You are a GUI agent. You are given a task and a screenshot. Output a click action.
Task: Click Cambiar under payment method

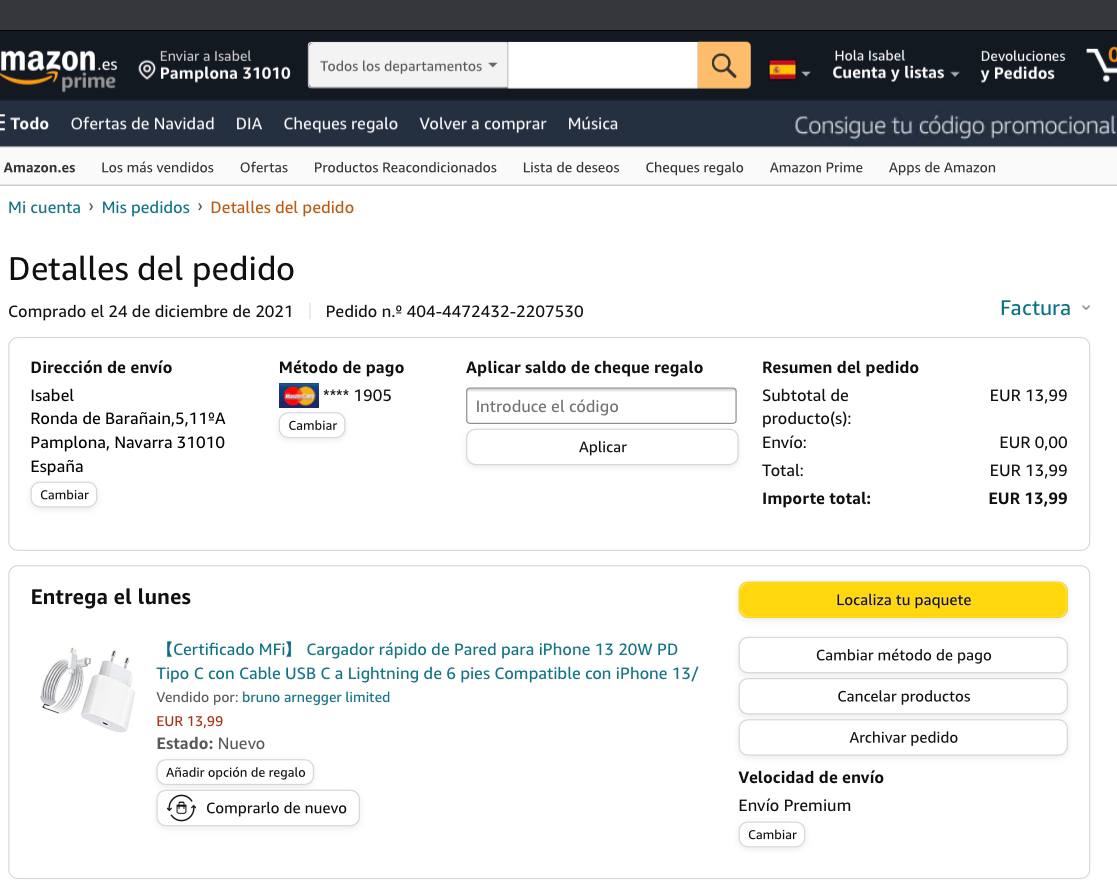coord(312,425)
